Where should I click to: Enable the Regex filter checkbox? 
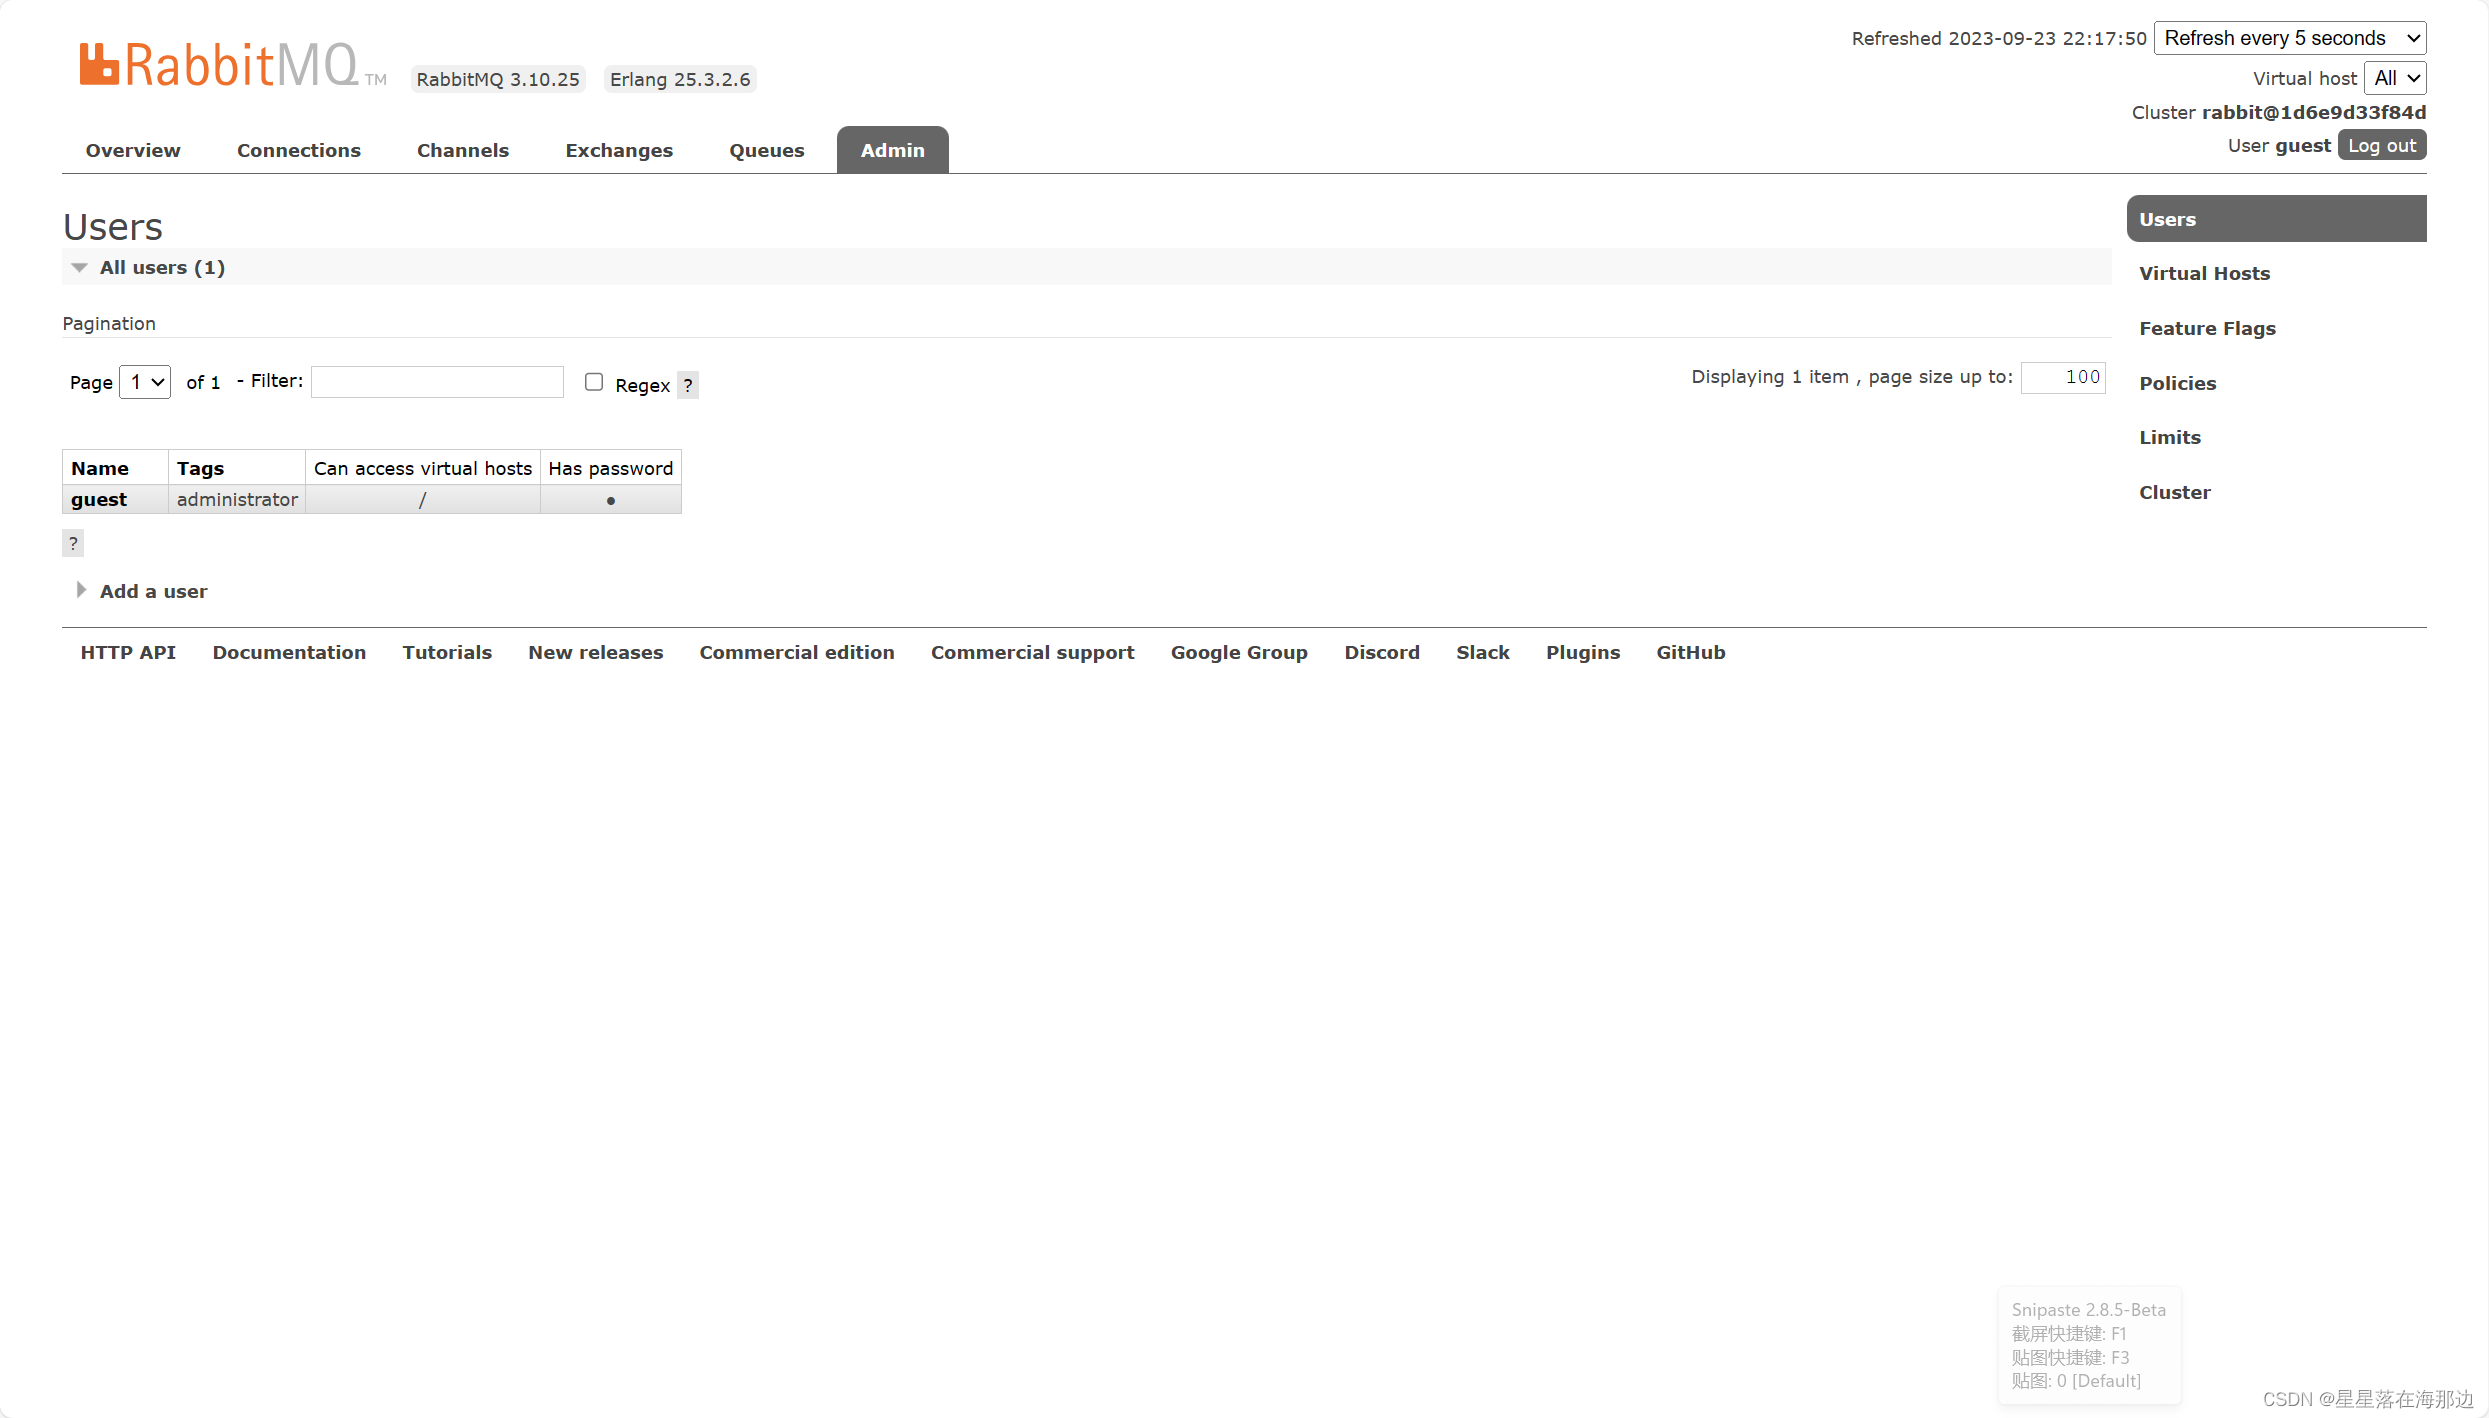click(x=594, y=382)
